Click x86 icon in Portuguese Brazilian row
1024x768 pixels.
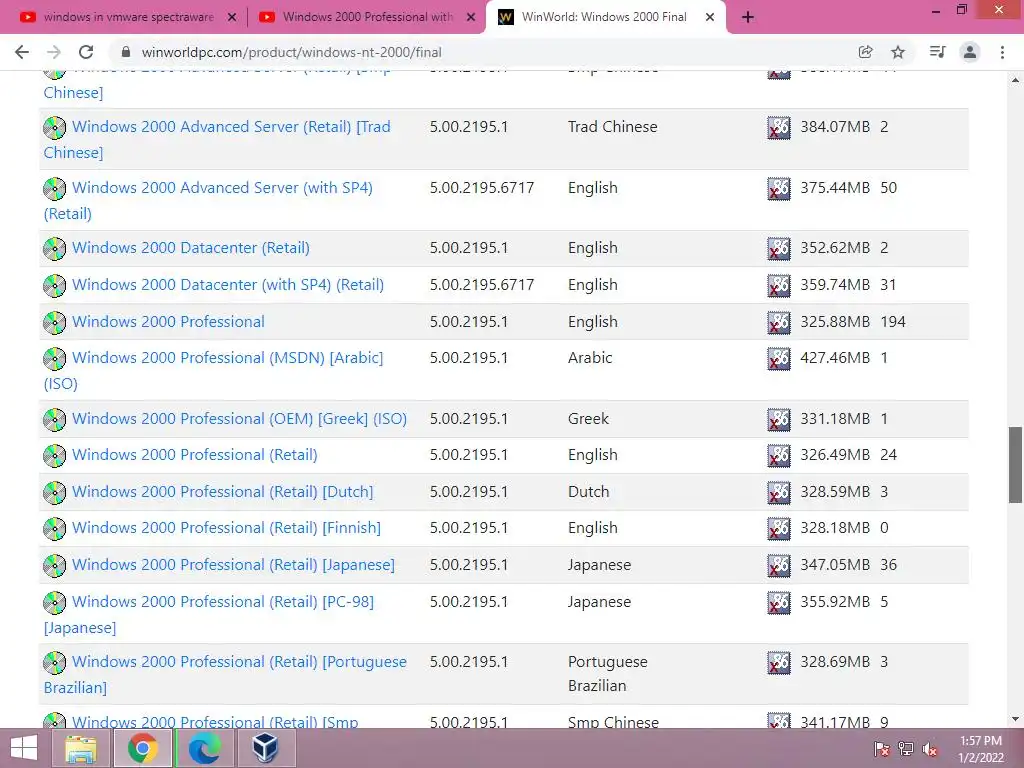coord(778,662)
